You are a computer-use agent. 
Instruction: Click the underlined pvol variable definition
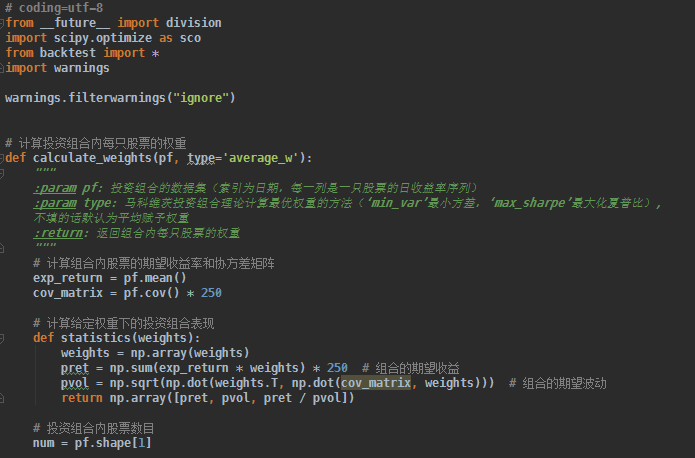pos(74,383)
